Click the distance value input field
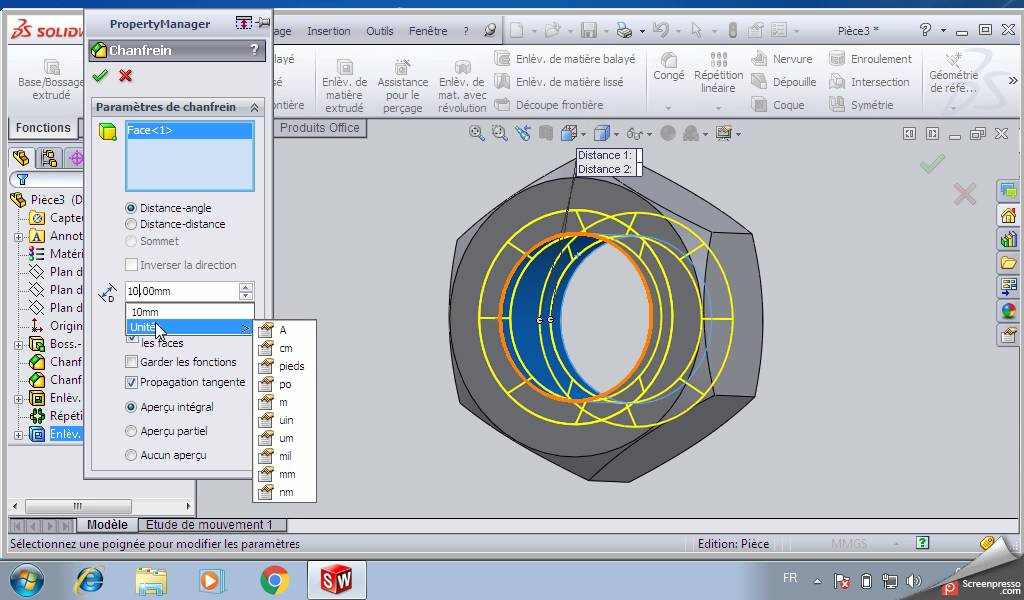Screen dimensions: 1024x600 pos(182,291)
